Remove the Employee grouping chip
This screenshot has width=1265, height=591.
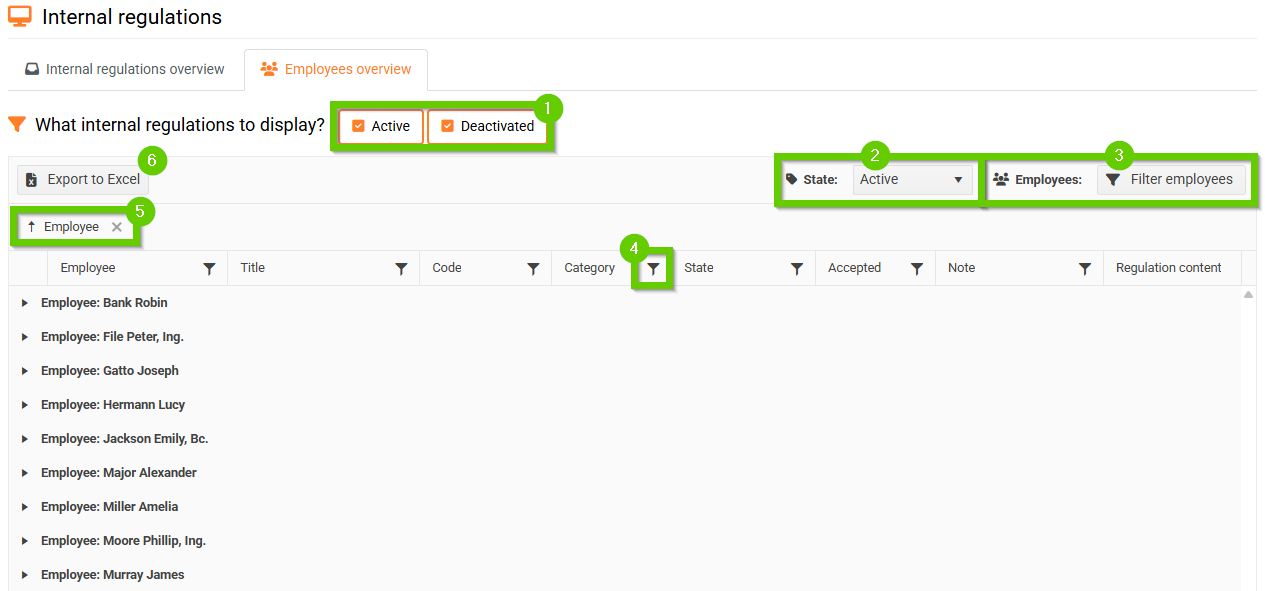(x=117, y=227)
